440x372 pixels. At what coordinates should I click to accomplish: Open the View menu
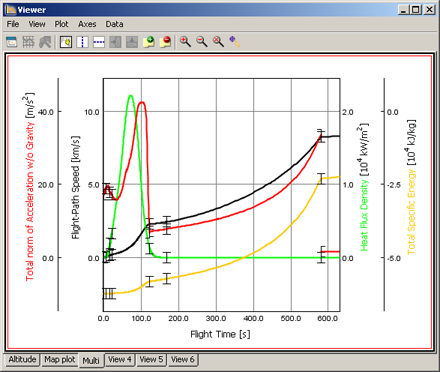pyautogui.click(x=37, y=24)
